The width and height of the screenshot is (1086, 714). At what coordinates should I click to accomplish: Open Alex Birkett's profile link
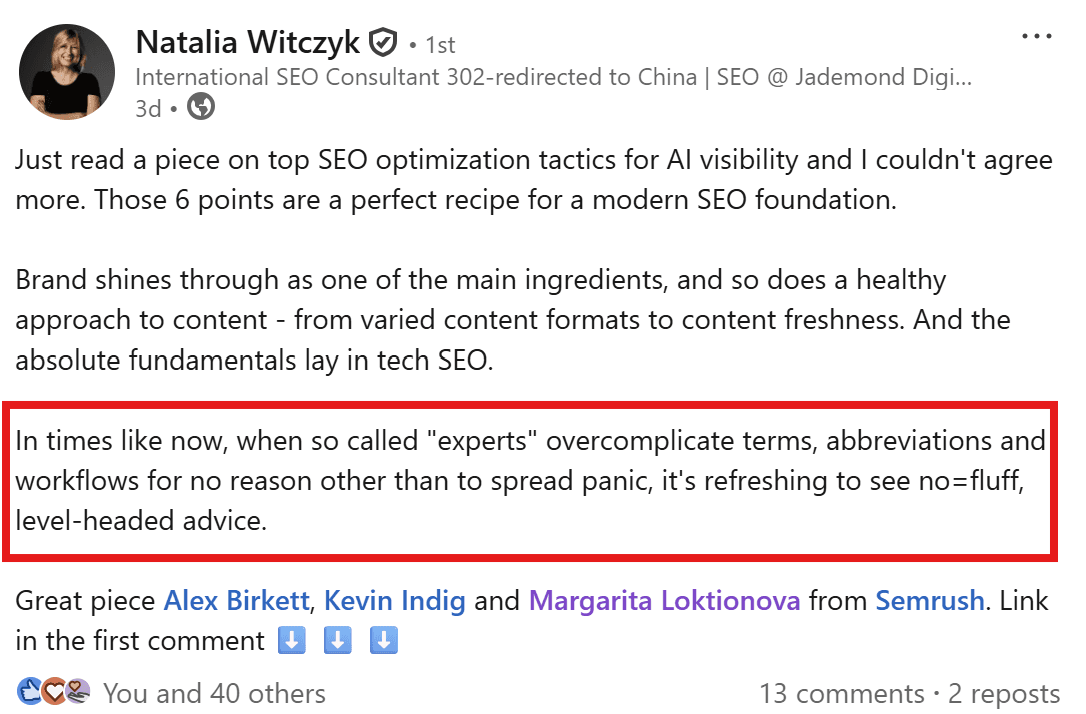pos(239,601)
